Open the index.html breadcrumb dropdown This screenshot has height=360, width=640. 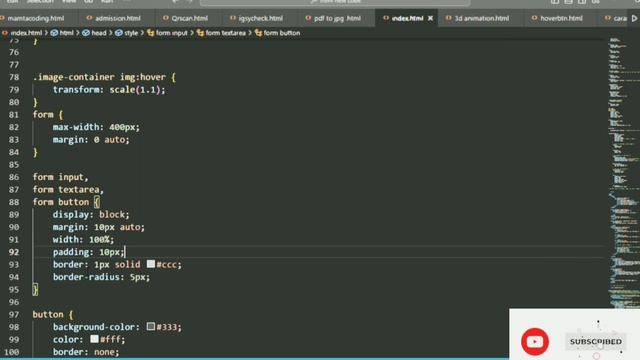pos(22,33)
